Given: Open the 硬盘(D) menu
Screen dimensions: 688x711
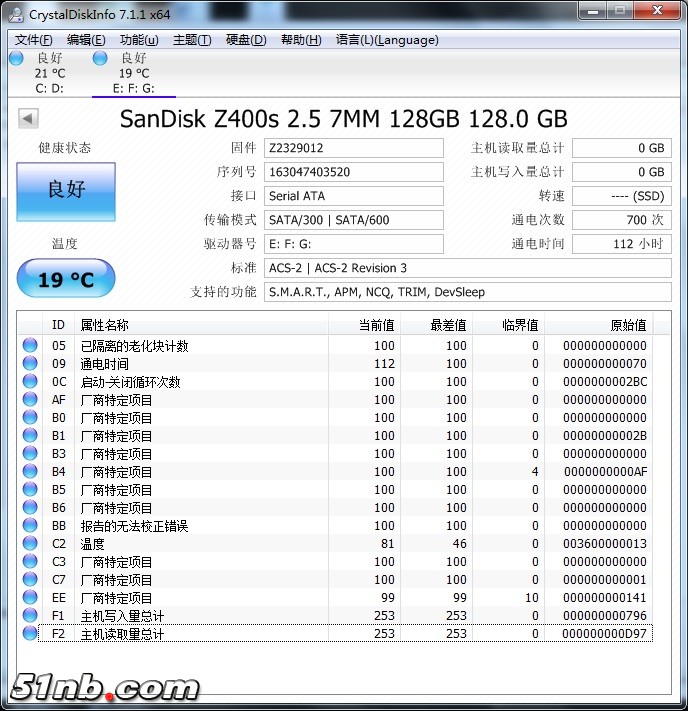Looking at the screenshot, I should [x=246, y=40].
